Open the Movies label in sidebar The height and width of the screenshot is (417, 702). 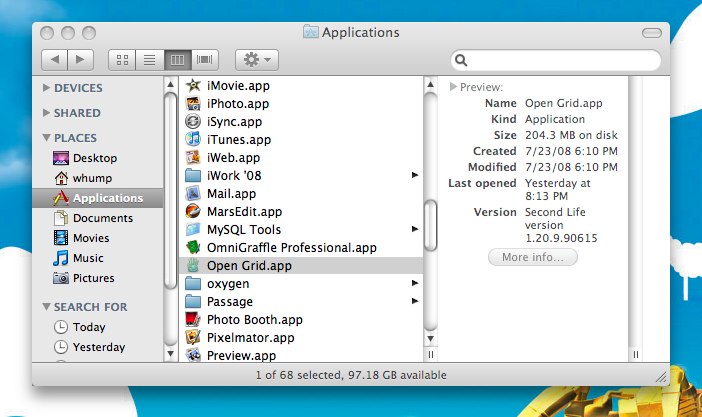point(91,238)
